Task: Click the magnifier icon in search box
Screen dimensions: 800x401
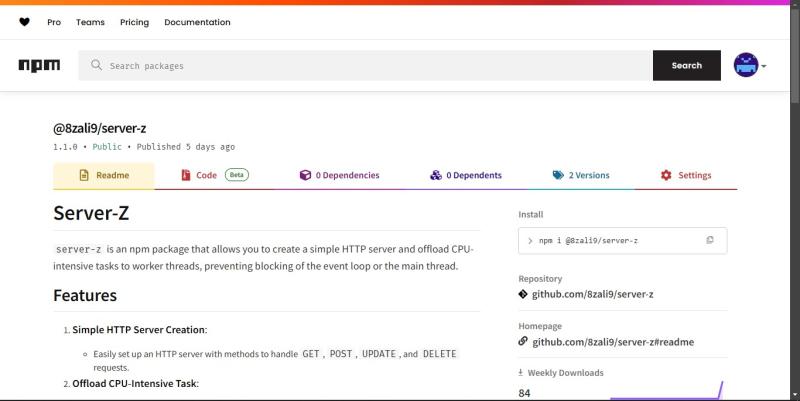Action: [x=97, y=66]
